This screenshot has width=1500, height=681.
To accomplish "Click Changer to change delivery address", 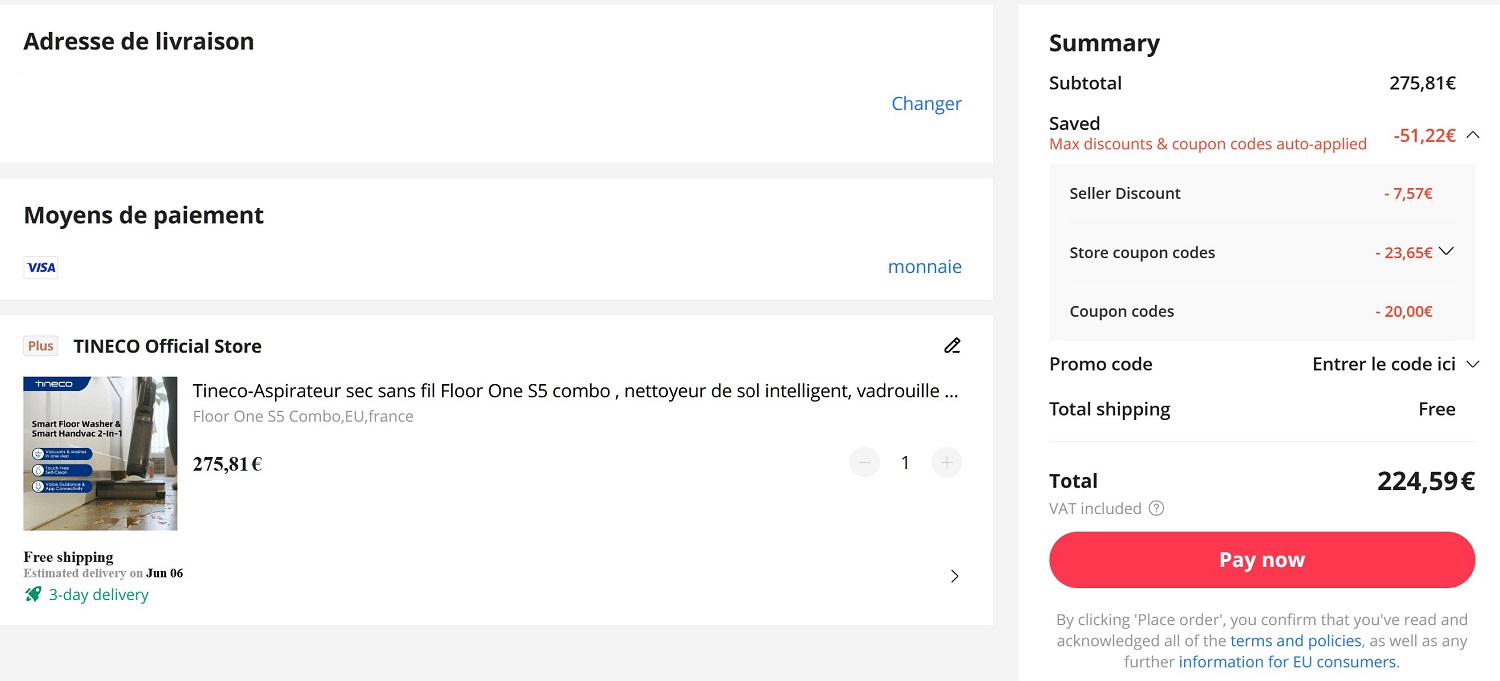I will tap(926, 104).
